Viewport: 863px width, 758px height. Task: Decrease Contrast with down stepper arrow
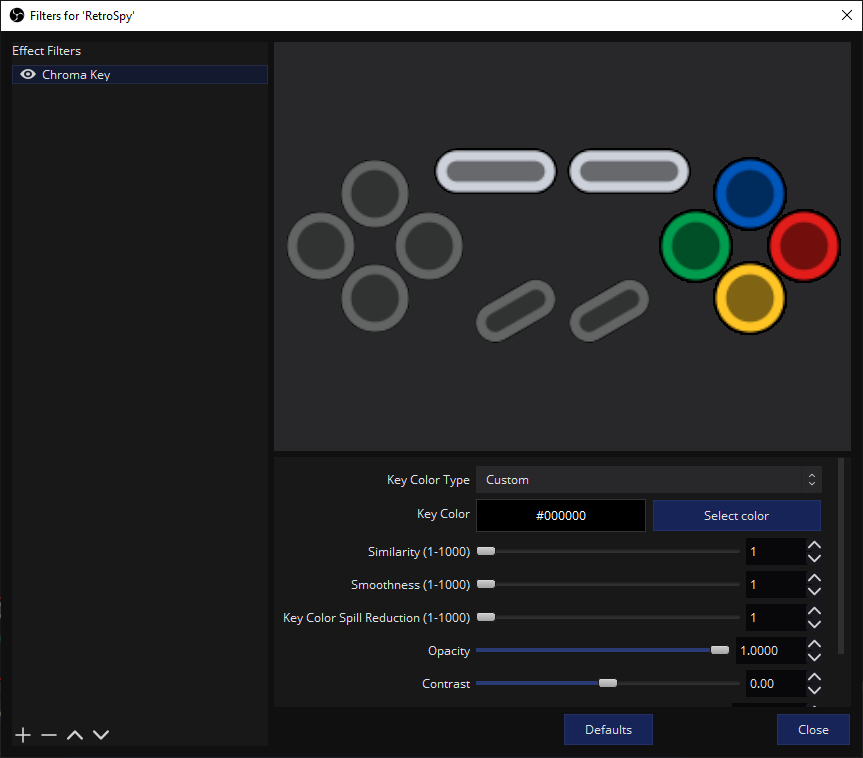pyautogui.click(x=814, y=690)
